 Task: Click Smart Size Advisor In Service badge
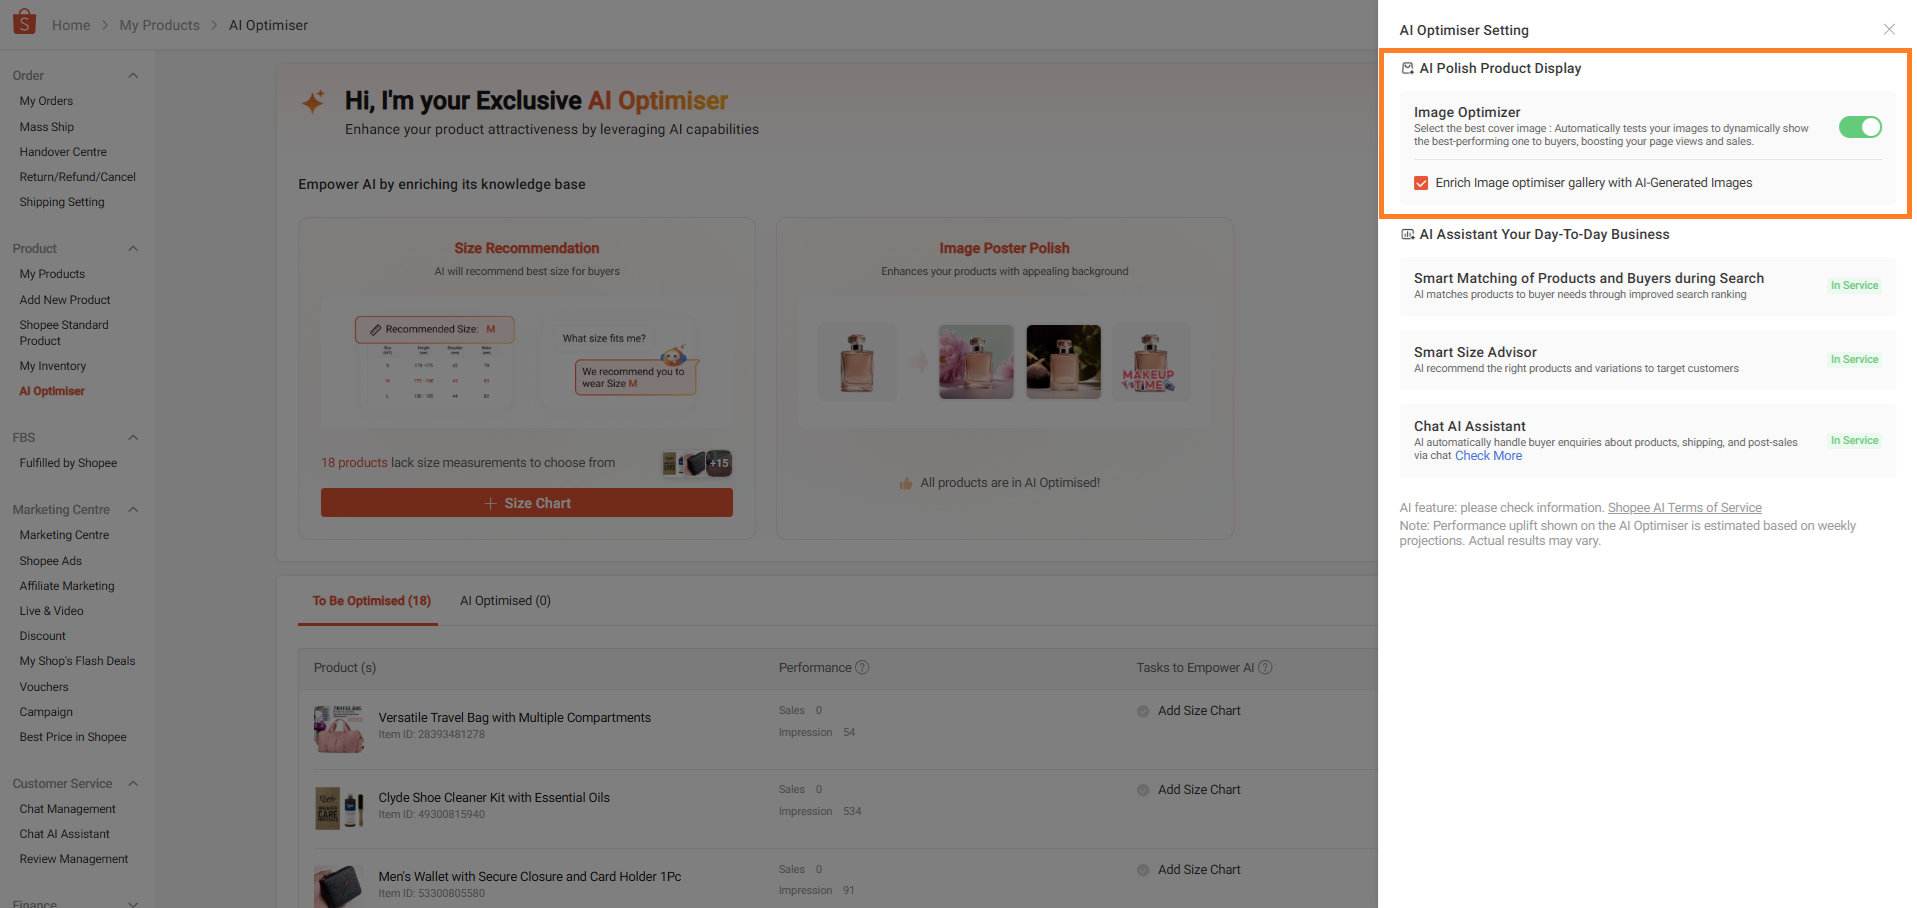1854,359
